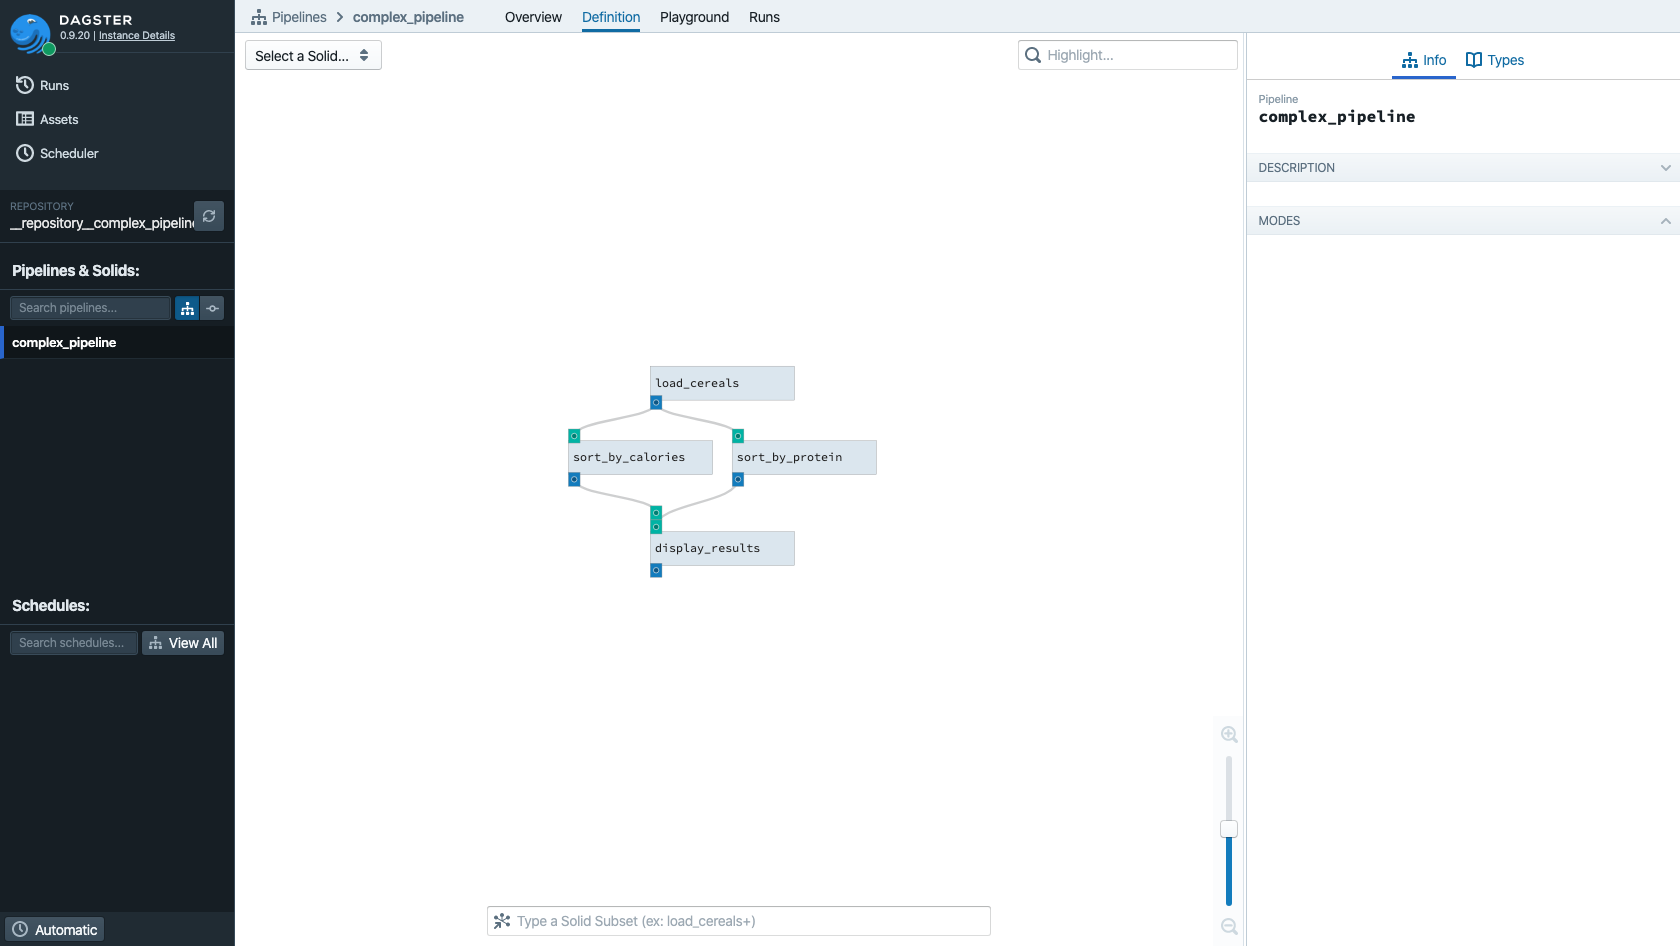Expand the DESCRIPTION section chevron
Image resolution: width=1680 pixels, height=946 pixels.
coord(1665,168)
